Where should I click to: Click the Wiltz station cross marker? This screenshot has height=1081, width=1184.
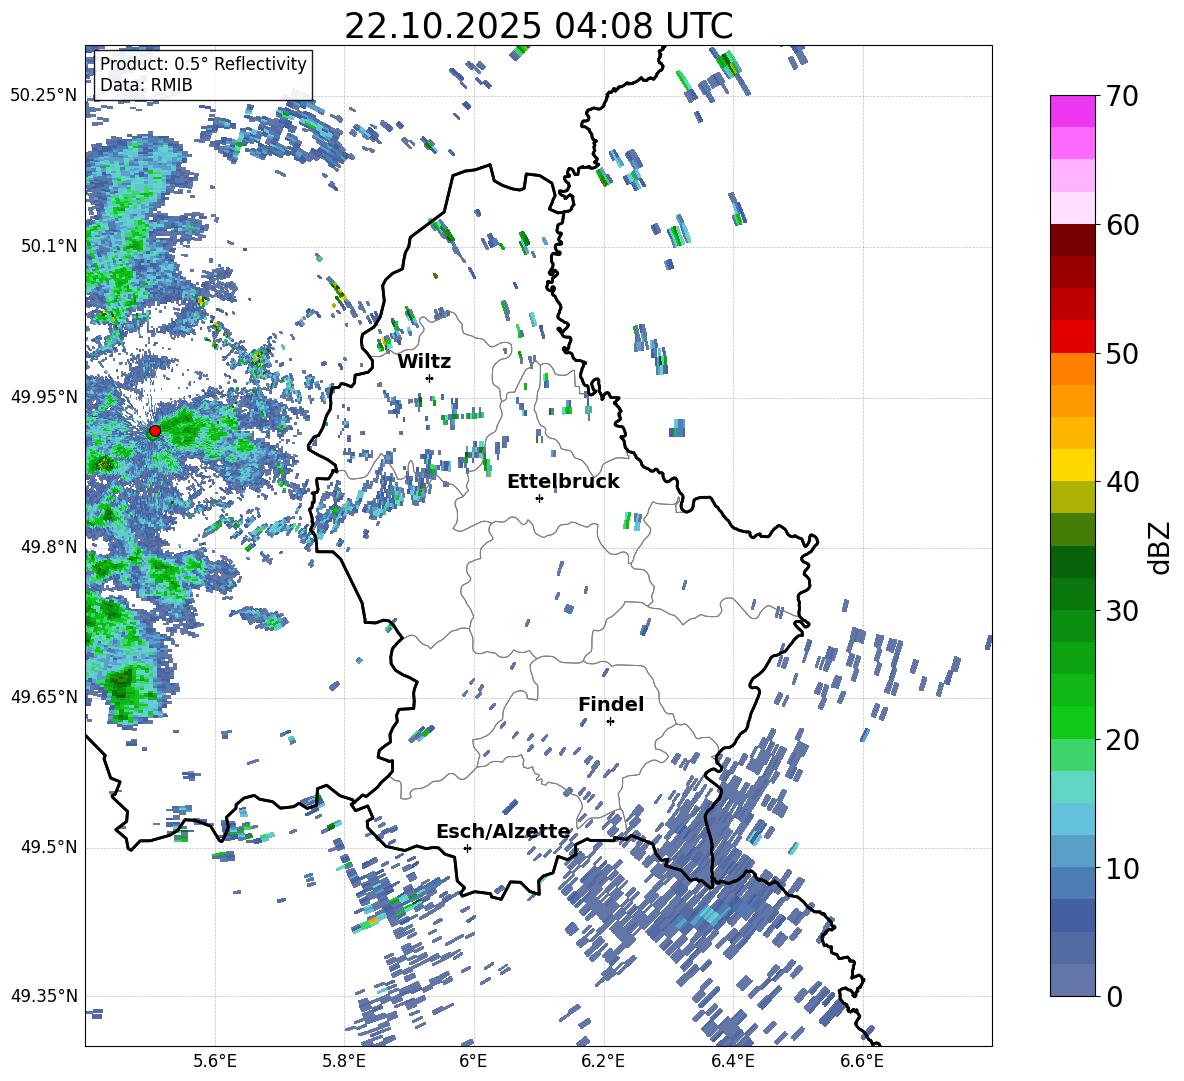[x=430, y=378]
